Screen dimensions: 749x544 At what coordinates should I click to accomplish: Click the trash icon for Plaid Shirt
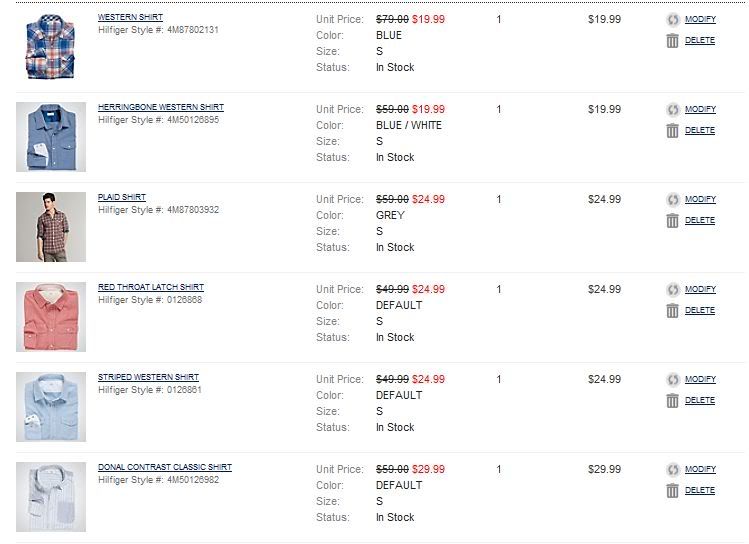tap(673, 221)
